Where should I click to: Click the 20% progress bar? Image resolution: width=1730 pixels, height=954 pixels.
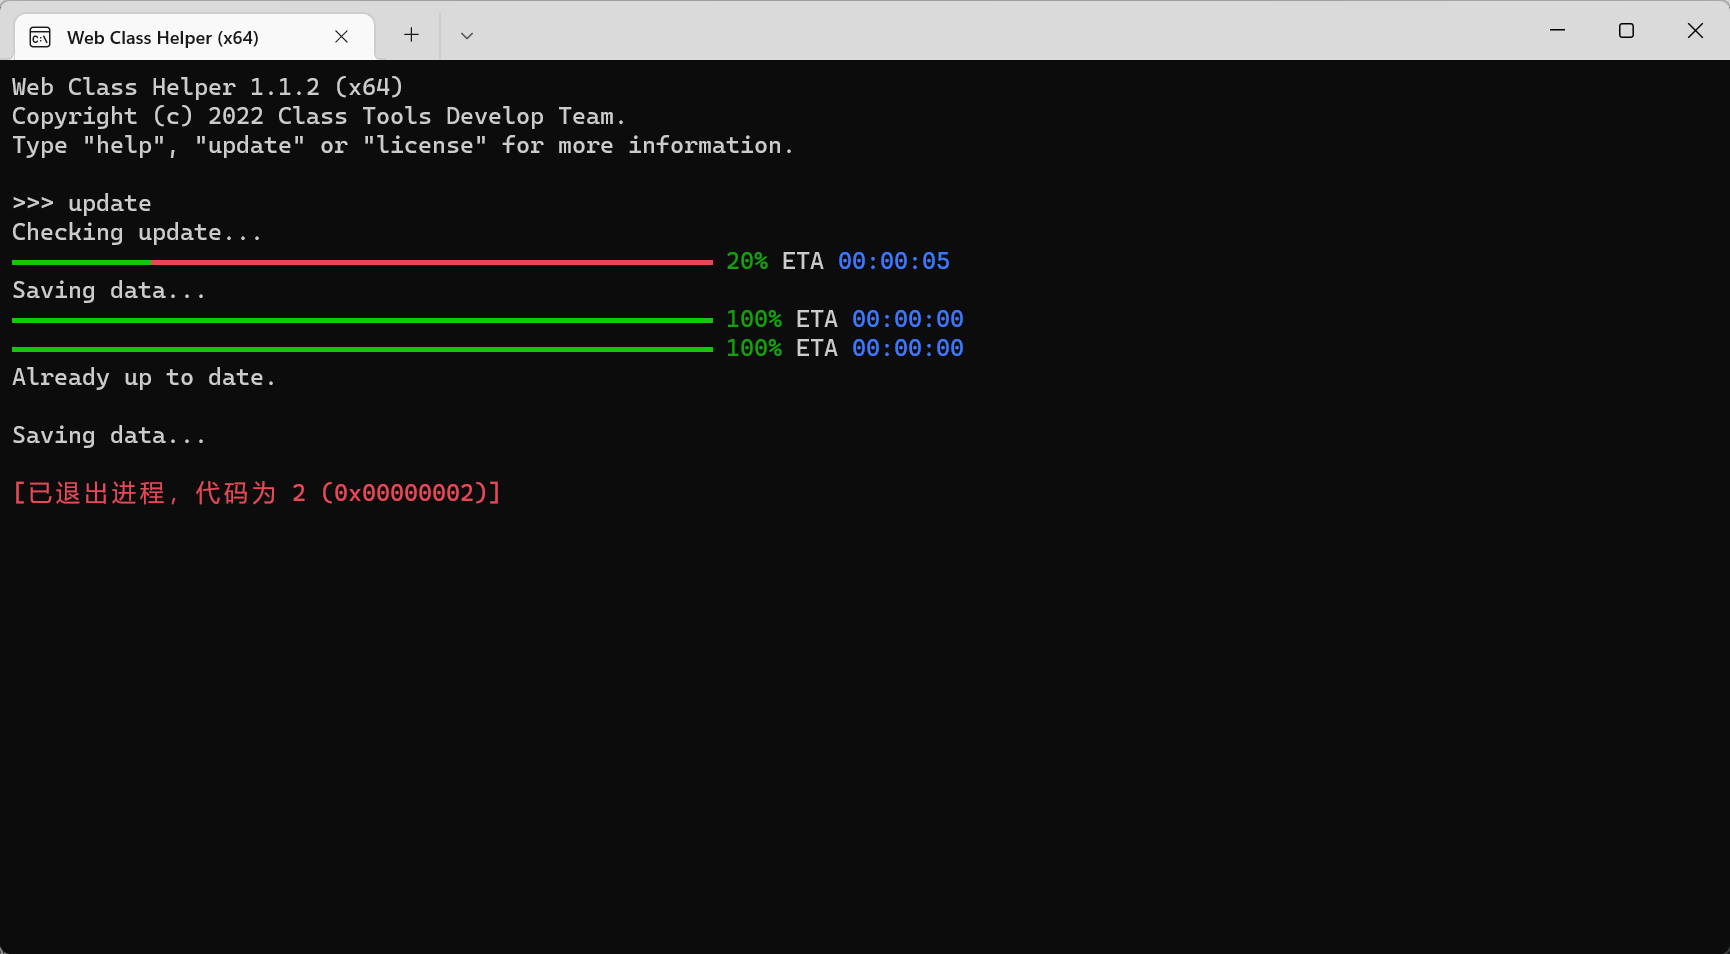click(362, 262)
